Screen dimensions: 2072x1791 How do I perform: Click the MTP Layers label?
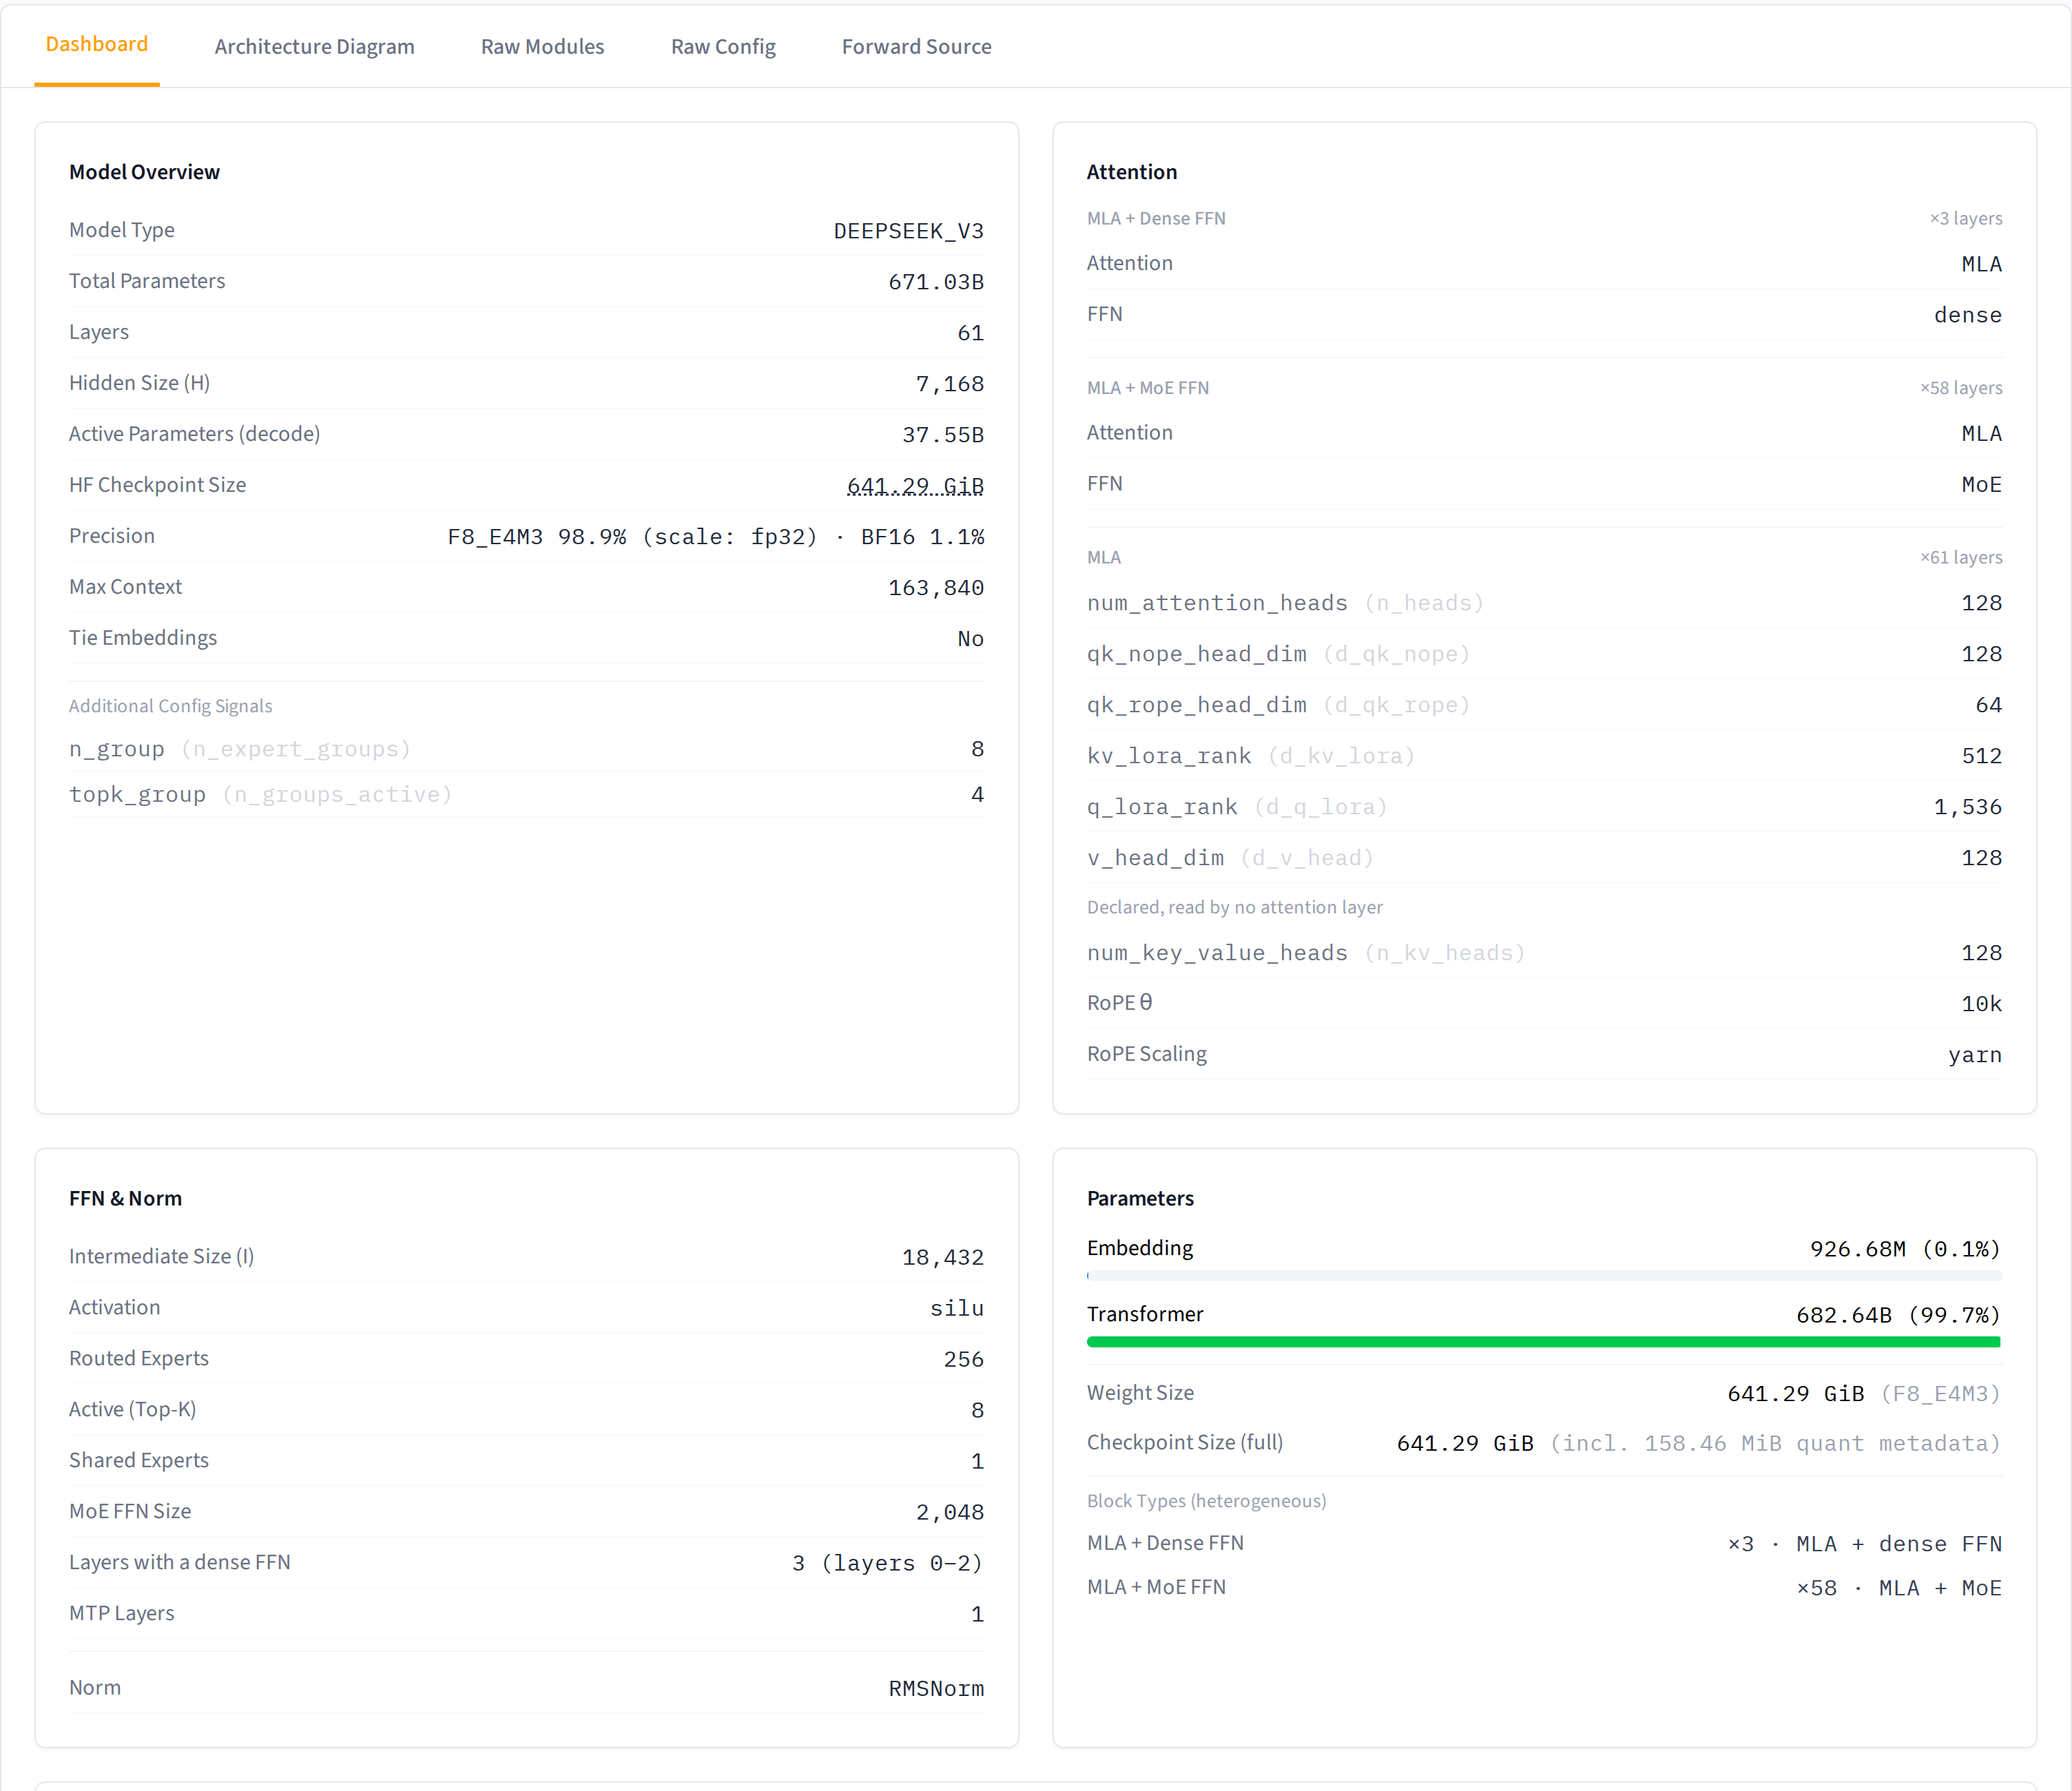click(121, 1613)
